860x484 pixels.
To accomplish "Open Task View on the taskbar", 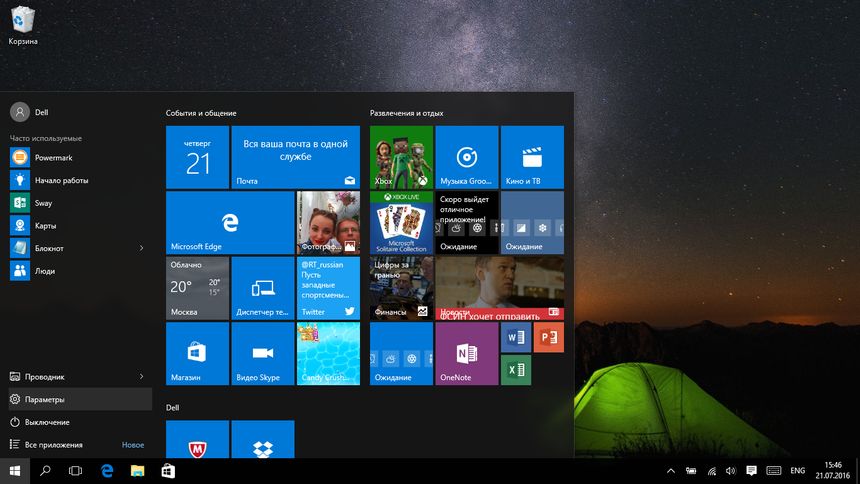I will pyautogui.click(x=75, y=470).
